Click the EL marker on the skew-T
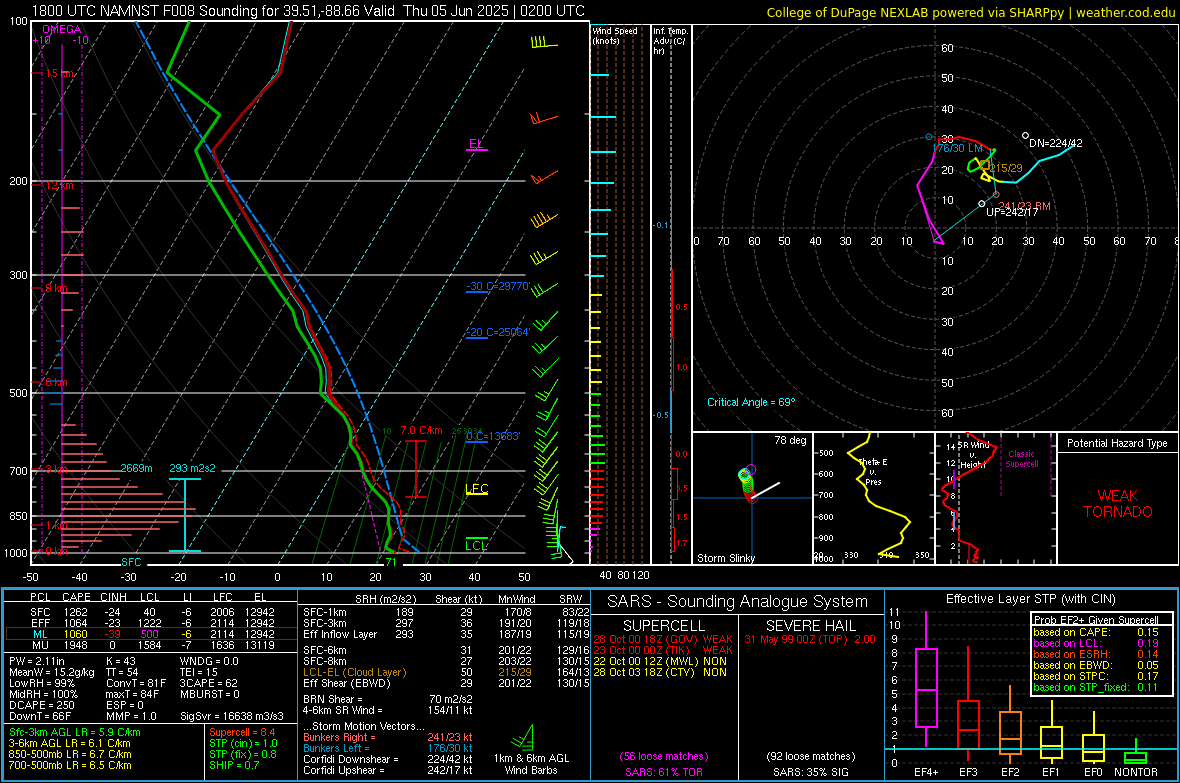The height and width of the screenshot is (783, 1180). coord(476,144)
